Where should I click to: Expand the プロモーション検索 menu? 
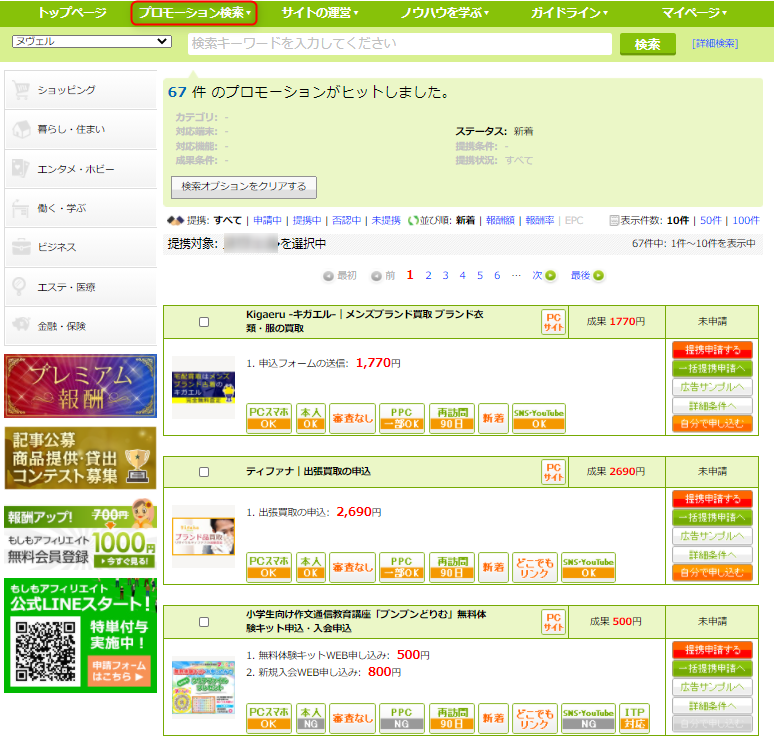[194, 13]
